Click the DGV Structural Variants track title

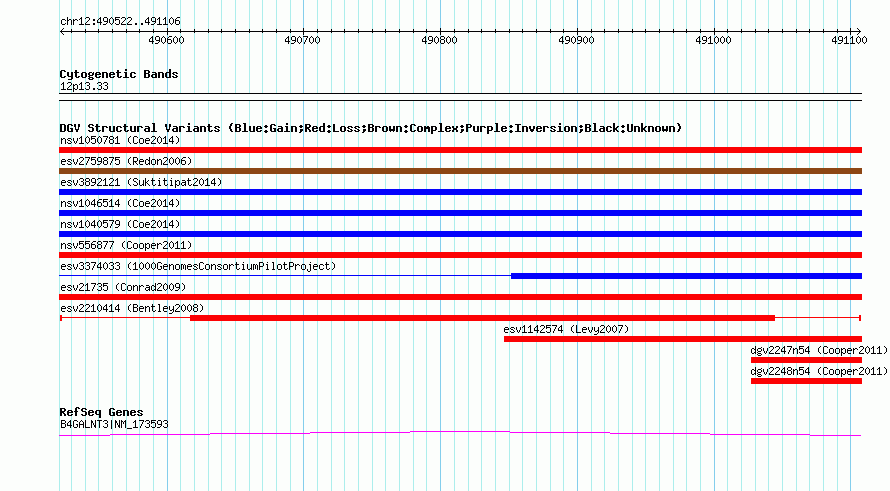coord(370,128)
